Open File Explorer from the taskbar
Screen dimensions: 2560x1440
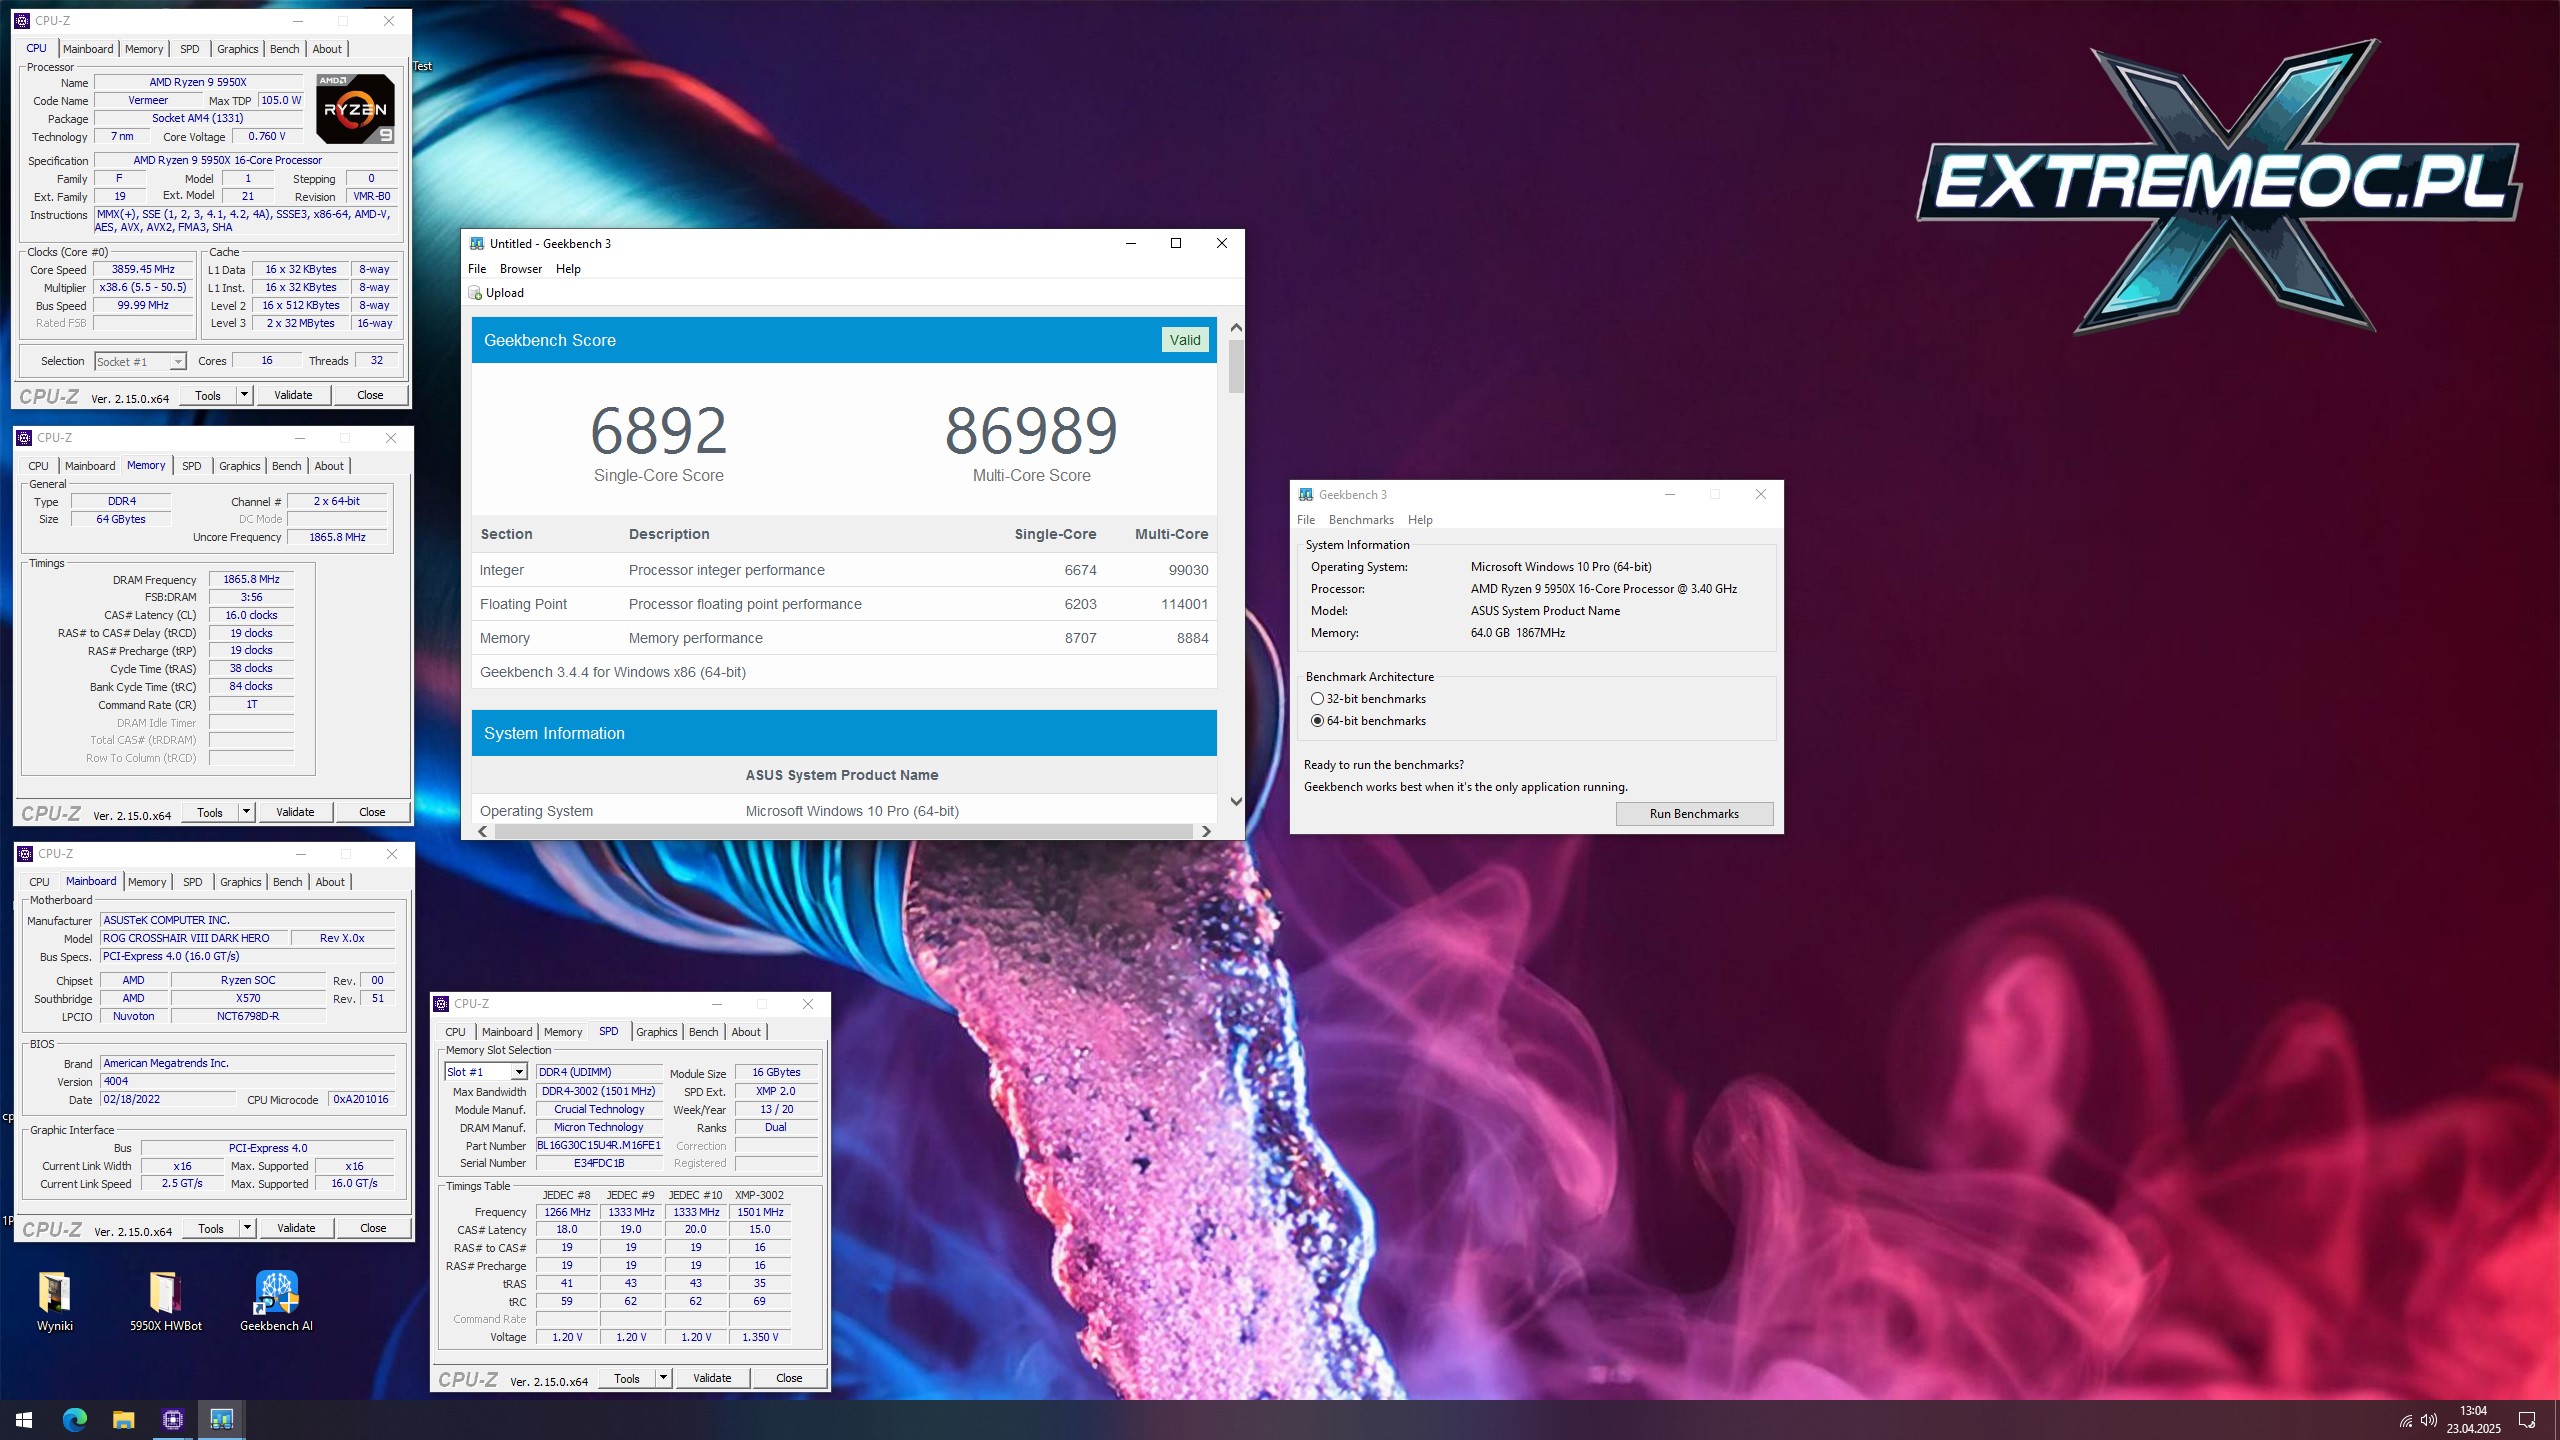click(x=123, y=1419)
